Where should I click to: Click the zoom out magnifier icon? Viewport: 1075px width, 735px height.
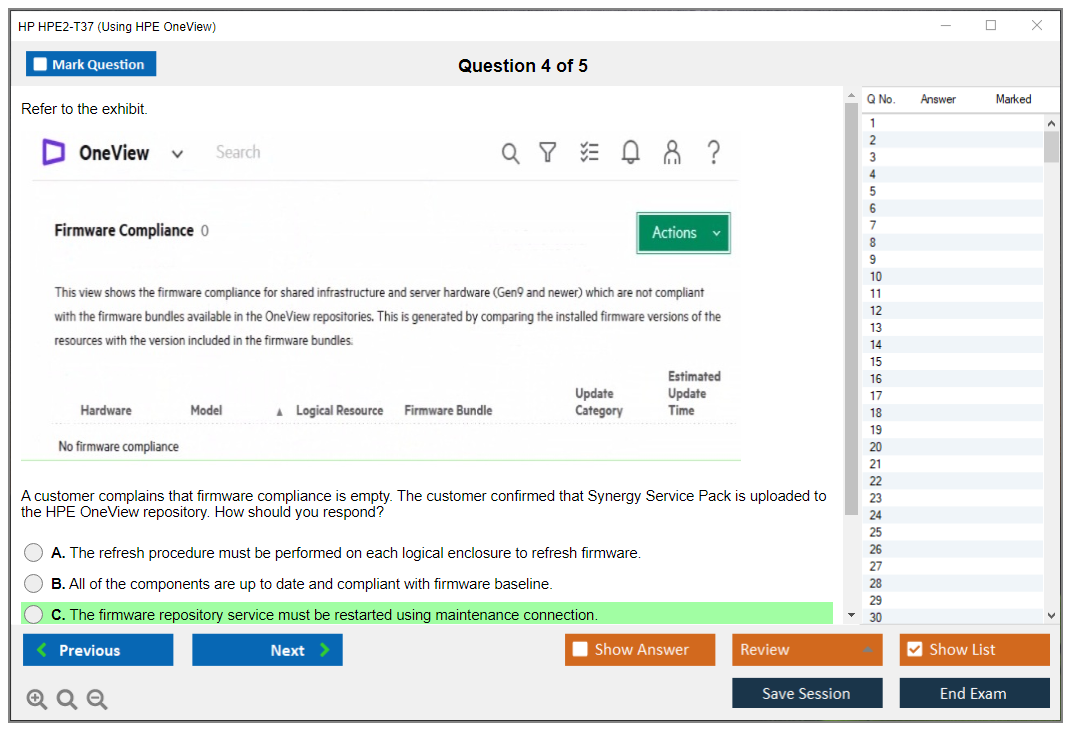point(97,700)
